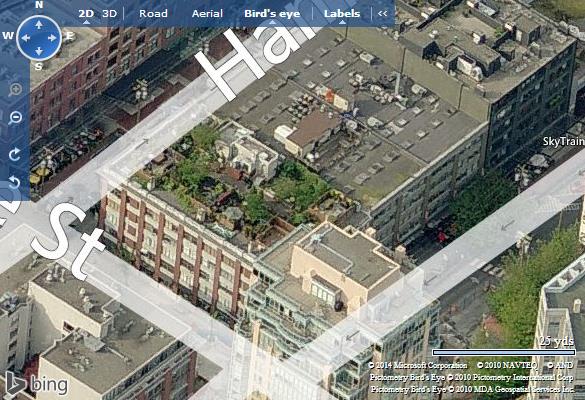
Task: Collapse the toolbar with the double chevron
Action: tap(382, 13)
